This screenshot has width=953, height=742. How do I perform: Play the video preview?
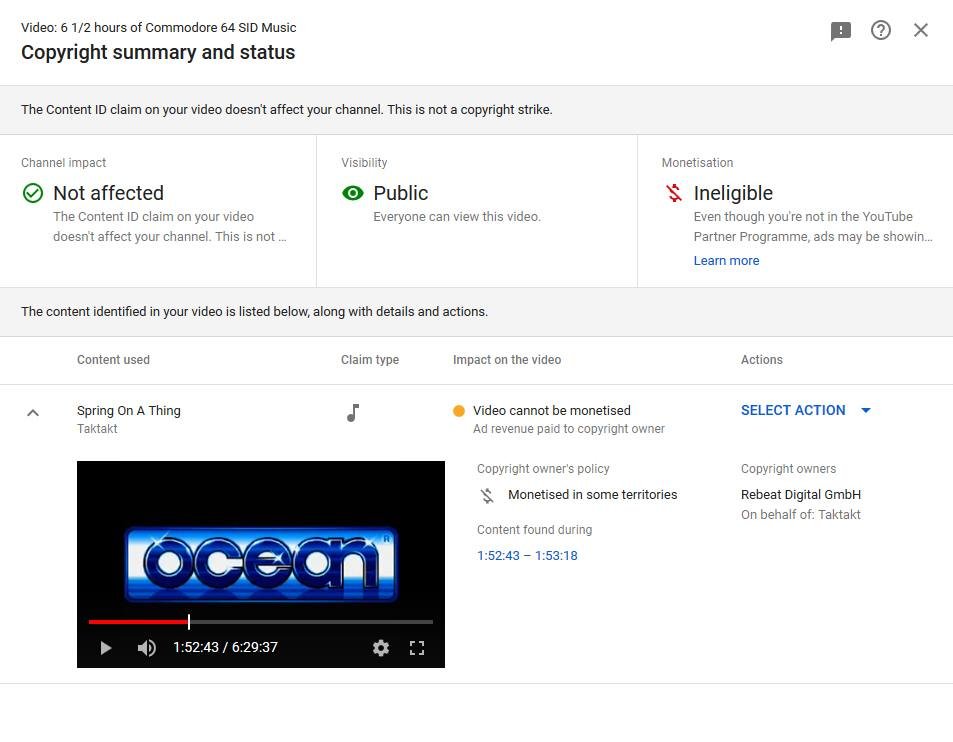pyautogui.click(x=106, y=648)
